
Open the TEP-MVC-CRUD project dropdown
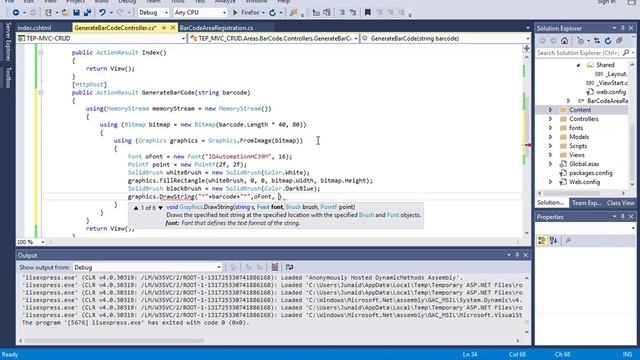[x=101, y=38]
